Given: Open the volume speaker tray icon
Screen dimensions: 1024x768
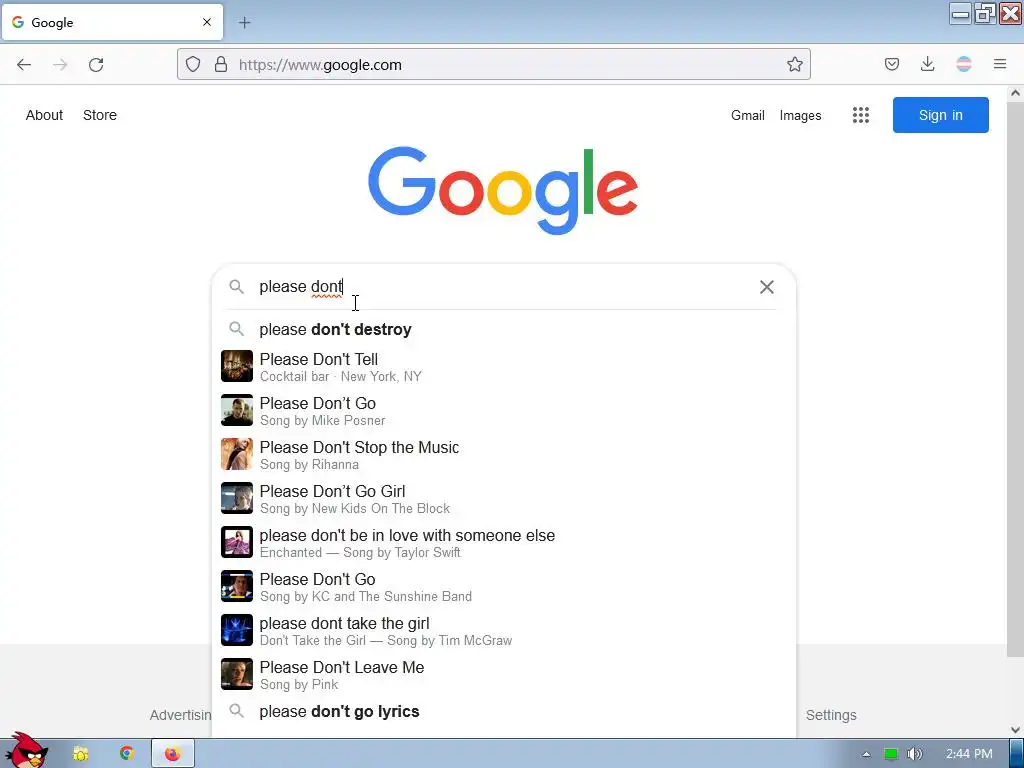Looking at the screenshot, I should [914, 754].
